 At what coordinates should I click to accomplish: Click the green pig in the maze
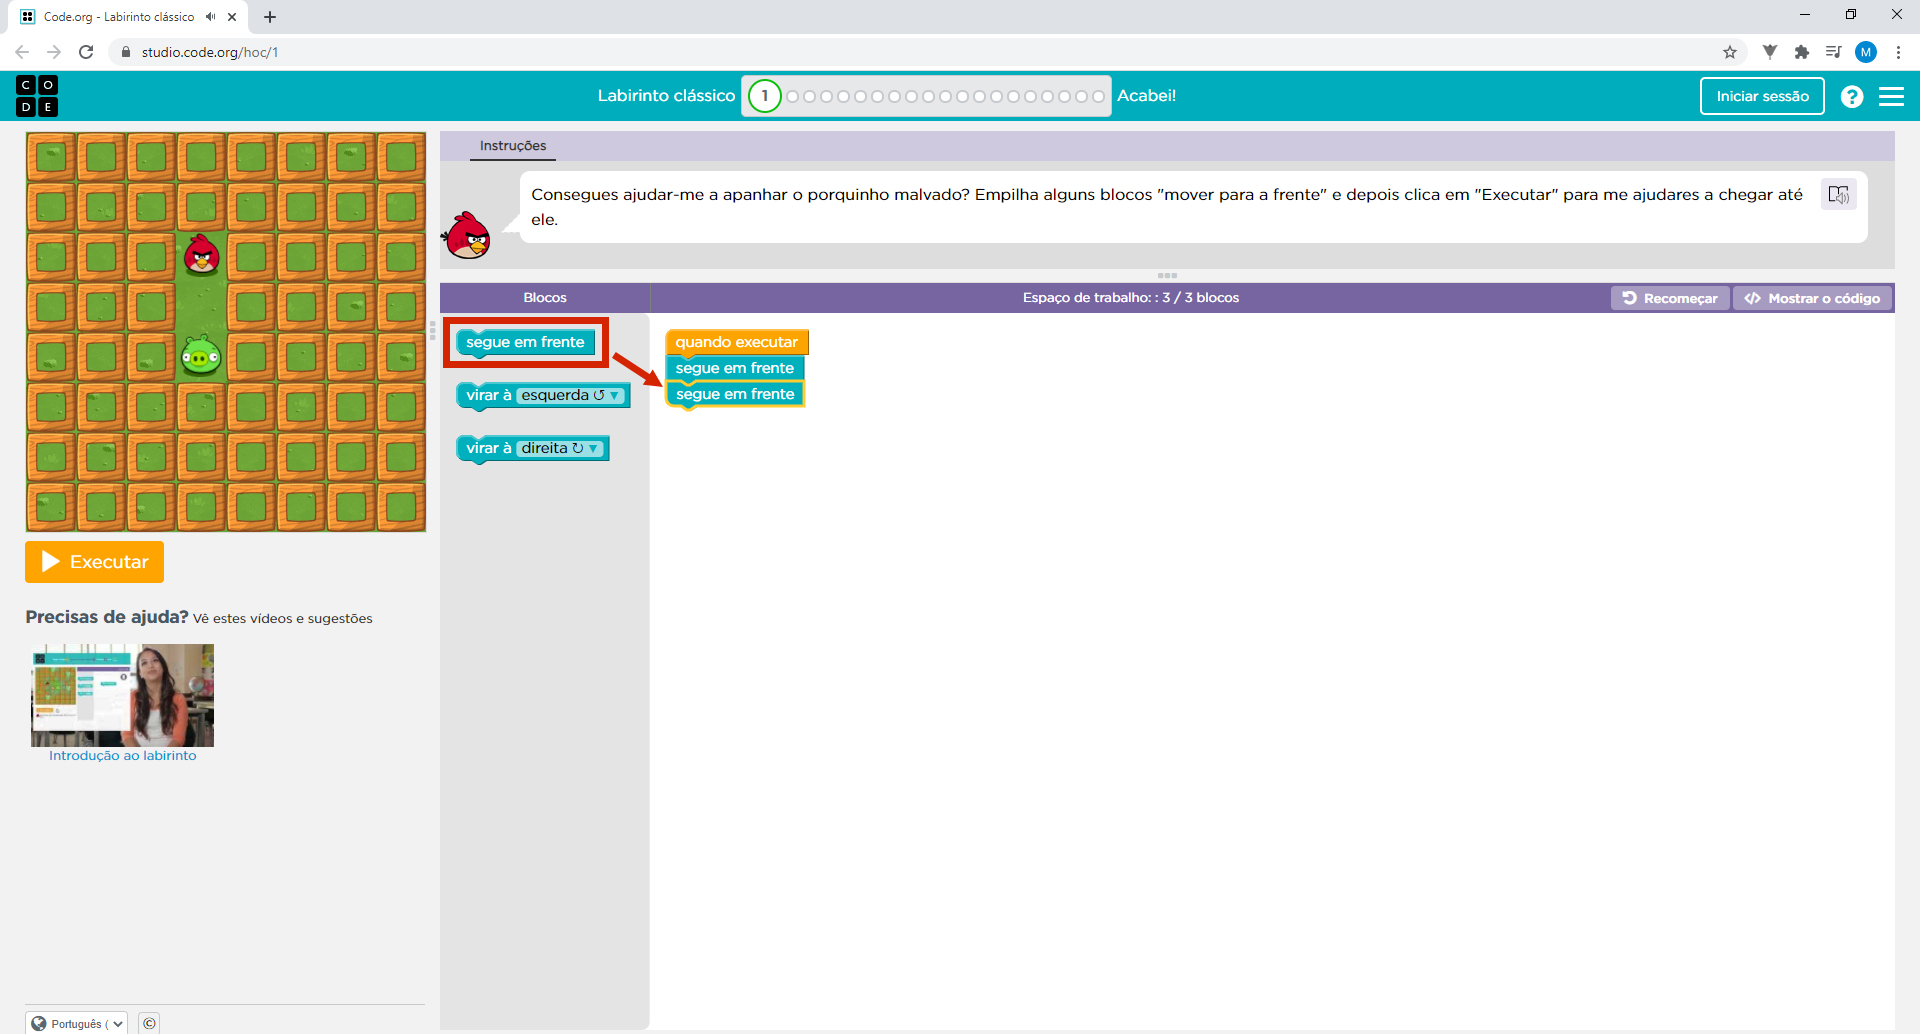coord(201,356)
